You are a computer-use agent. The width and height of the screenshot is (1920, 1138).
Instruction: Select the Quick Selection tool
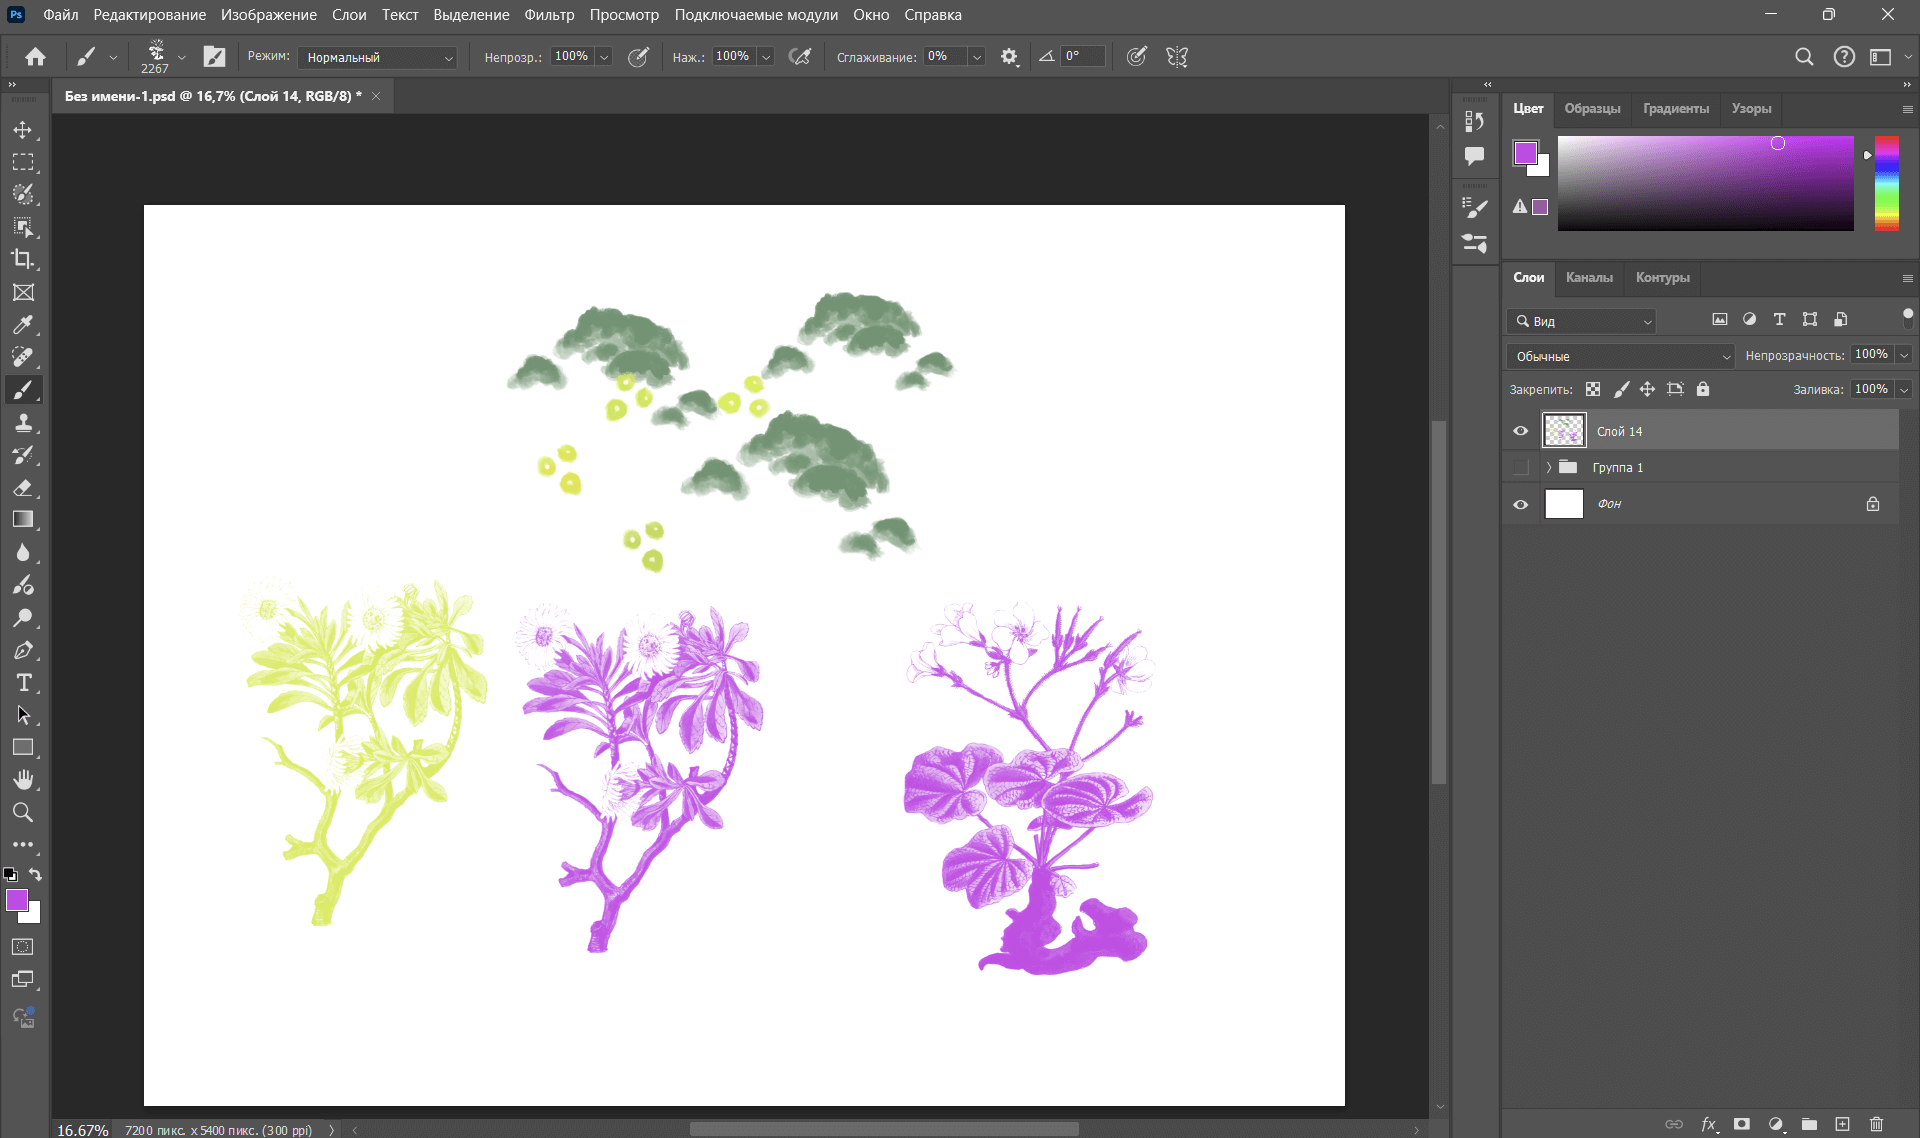click(x=23, y=194)
